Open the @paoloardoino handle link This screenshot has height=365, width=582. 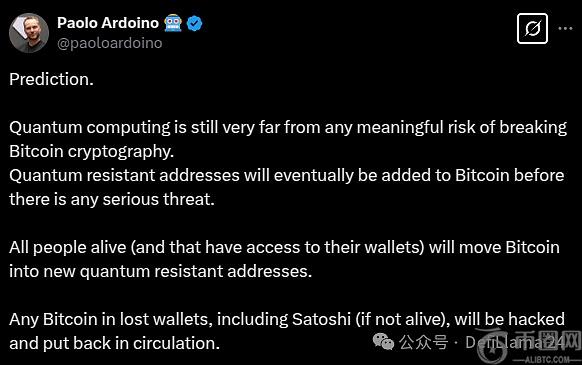110,43
